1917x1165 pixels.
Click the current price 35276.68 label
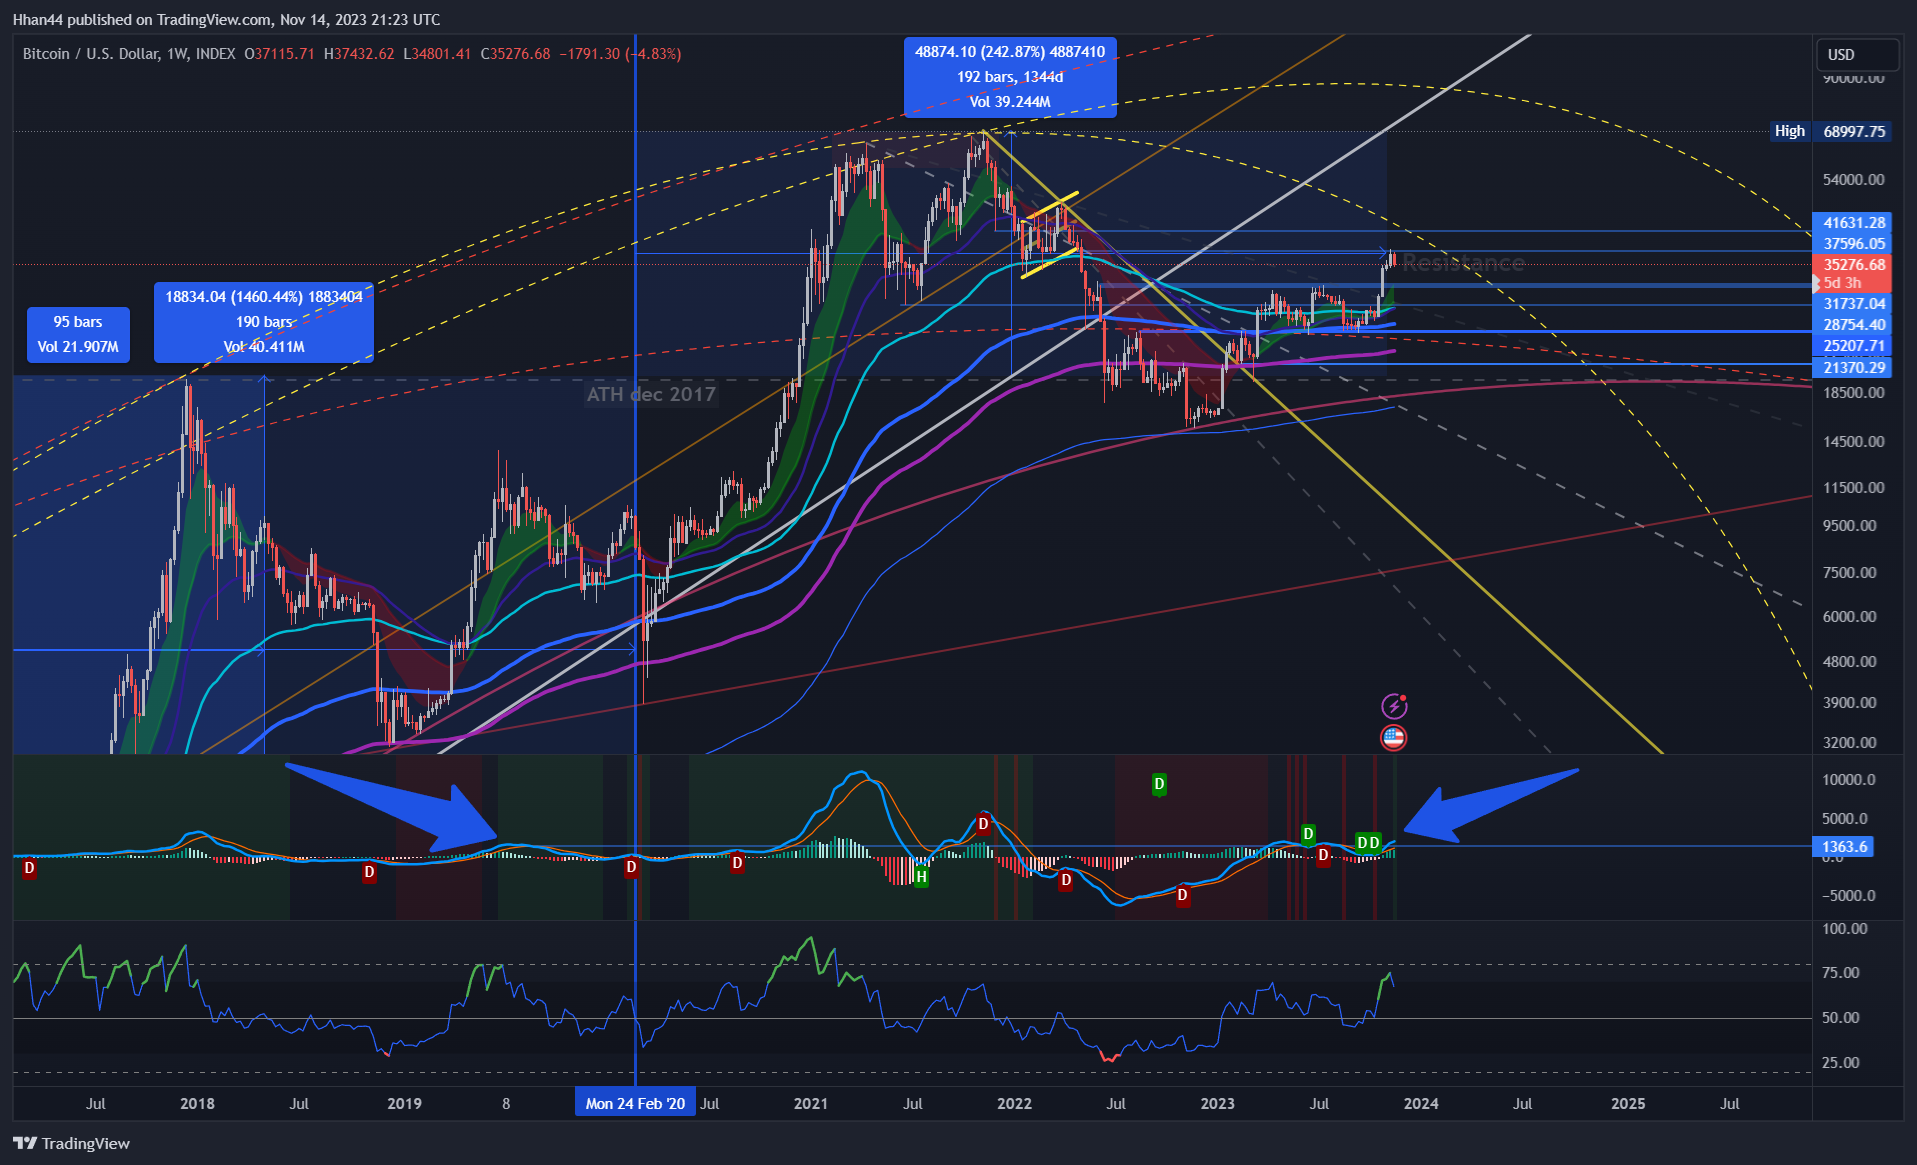(1852, 265)
